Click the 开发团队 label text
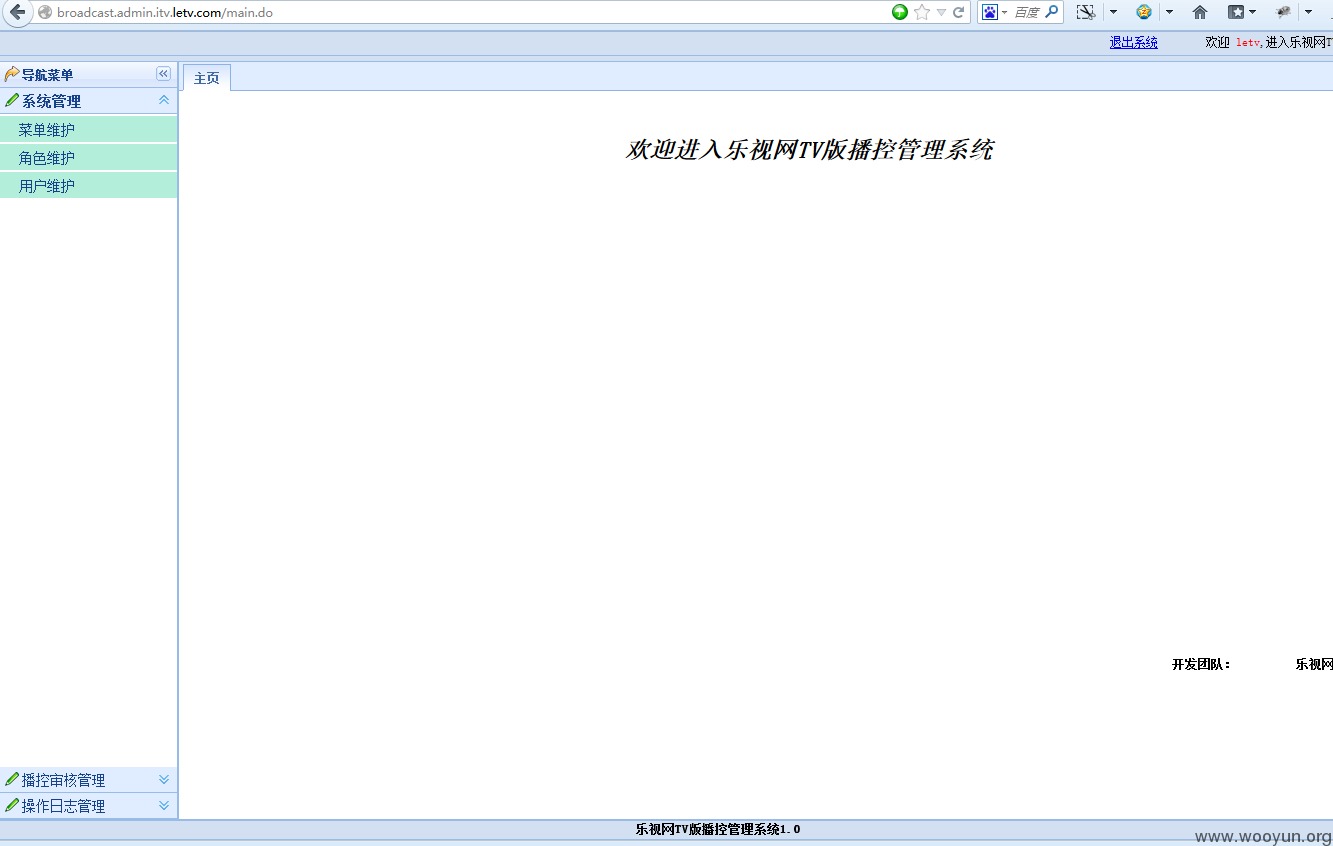The image size is (1333, 846). 1201,665
